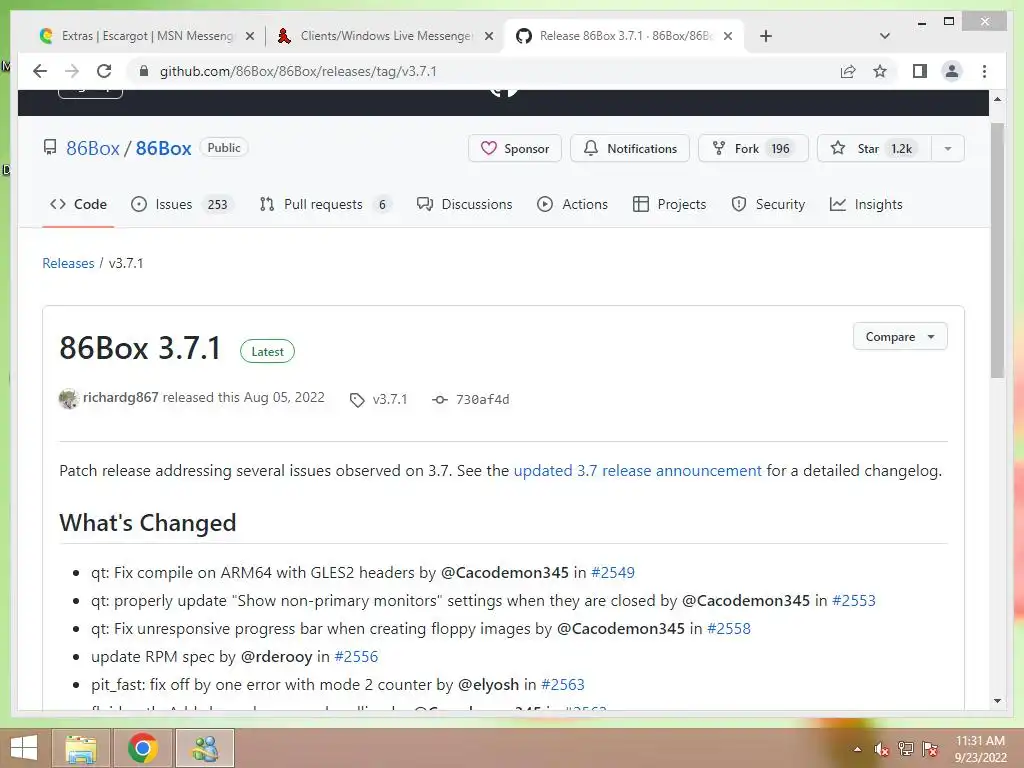The height and width of the screenshot is (768, 1024).
Task: Close the Extras Escargot tab
Action: pyautogui.click(x=249, y=36)
